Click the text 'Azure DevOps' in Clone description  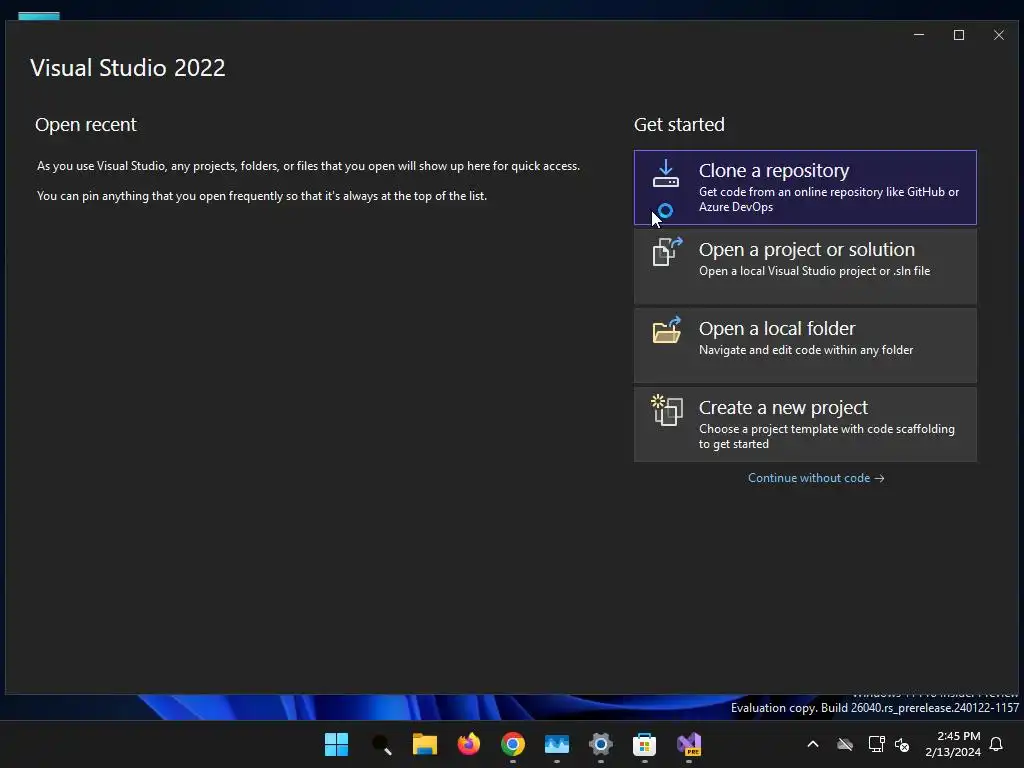736,207
